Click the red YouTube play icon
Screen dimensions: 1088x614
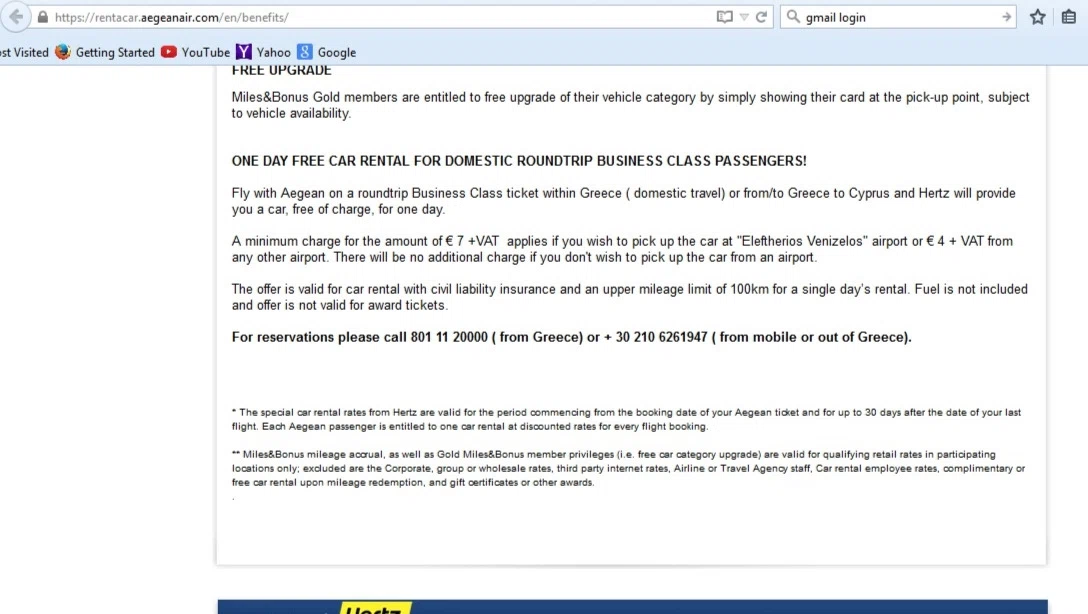tap(169, 52)
